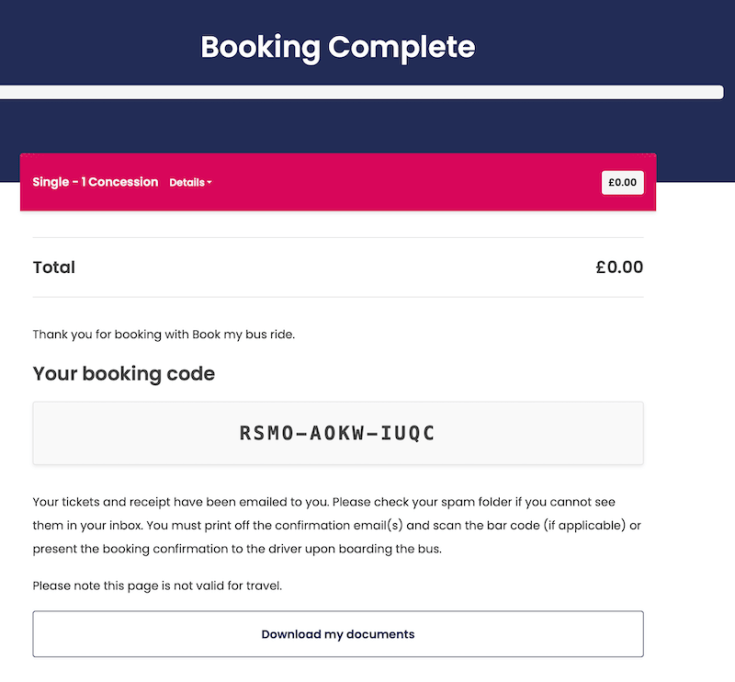Click the divider line above Total
Screen dimensions: 735x682
(x=338, y=237)
